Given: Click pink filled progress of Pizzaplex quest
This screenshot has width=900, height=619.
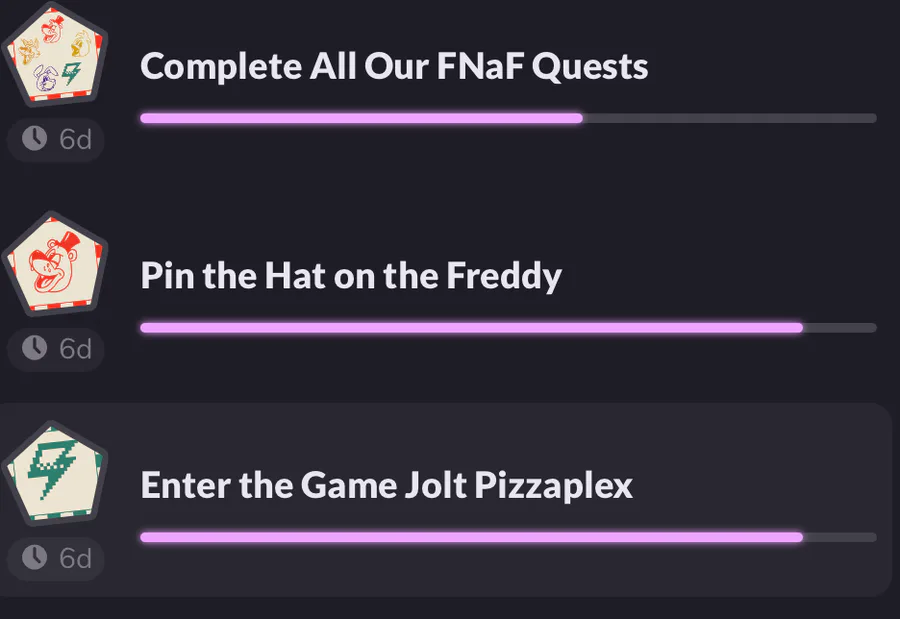Looking at the screenshot, I should tap(472, 537).
